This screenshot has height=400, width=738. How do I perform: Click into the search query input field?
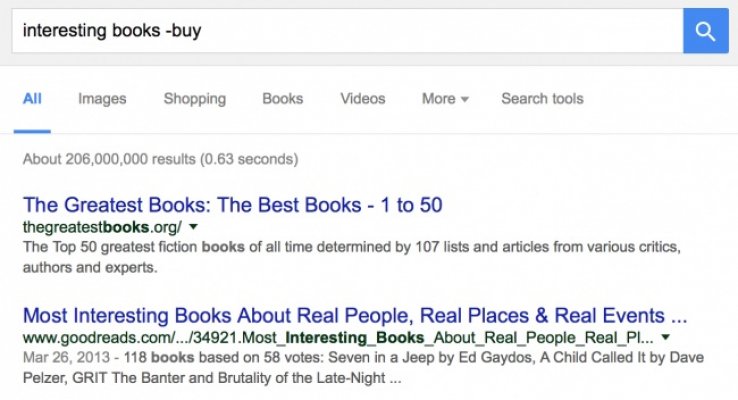[x=340, y=31]
